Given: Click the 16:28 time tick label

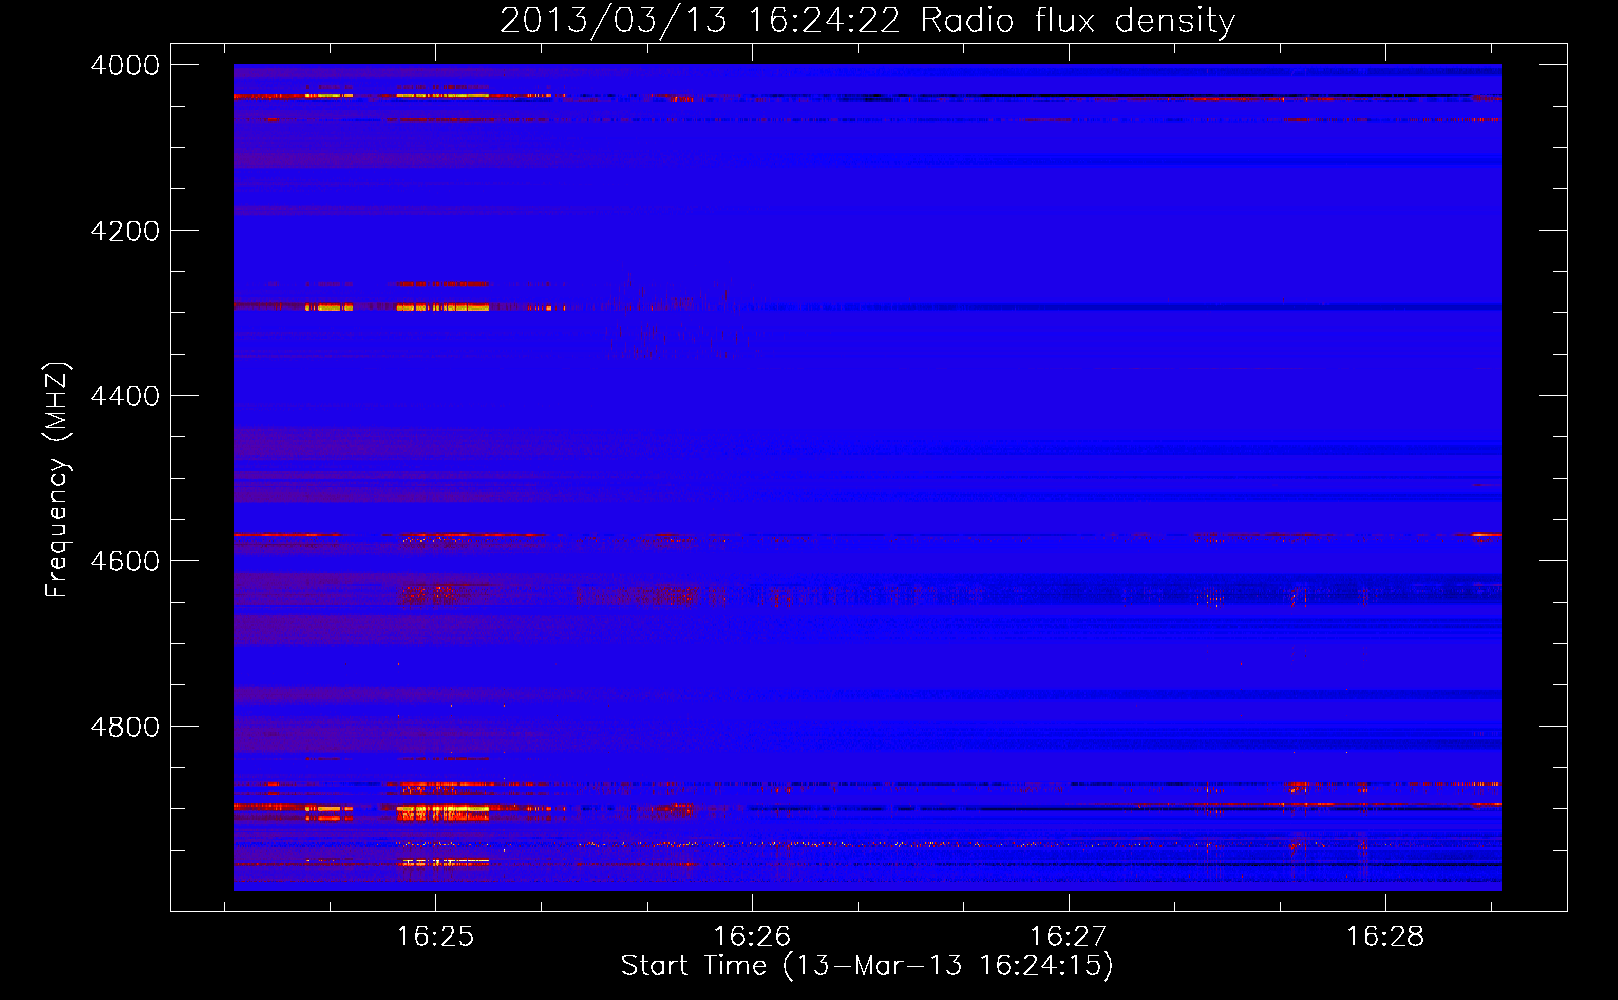Looking at the screenshot, I should pos(1385,937).
